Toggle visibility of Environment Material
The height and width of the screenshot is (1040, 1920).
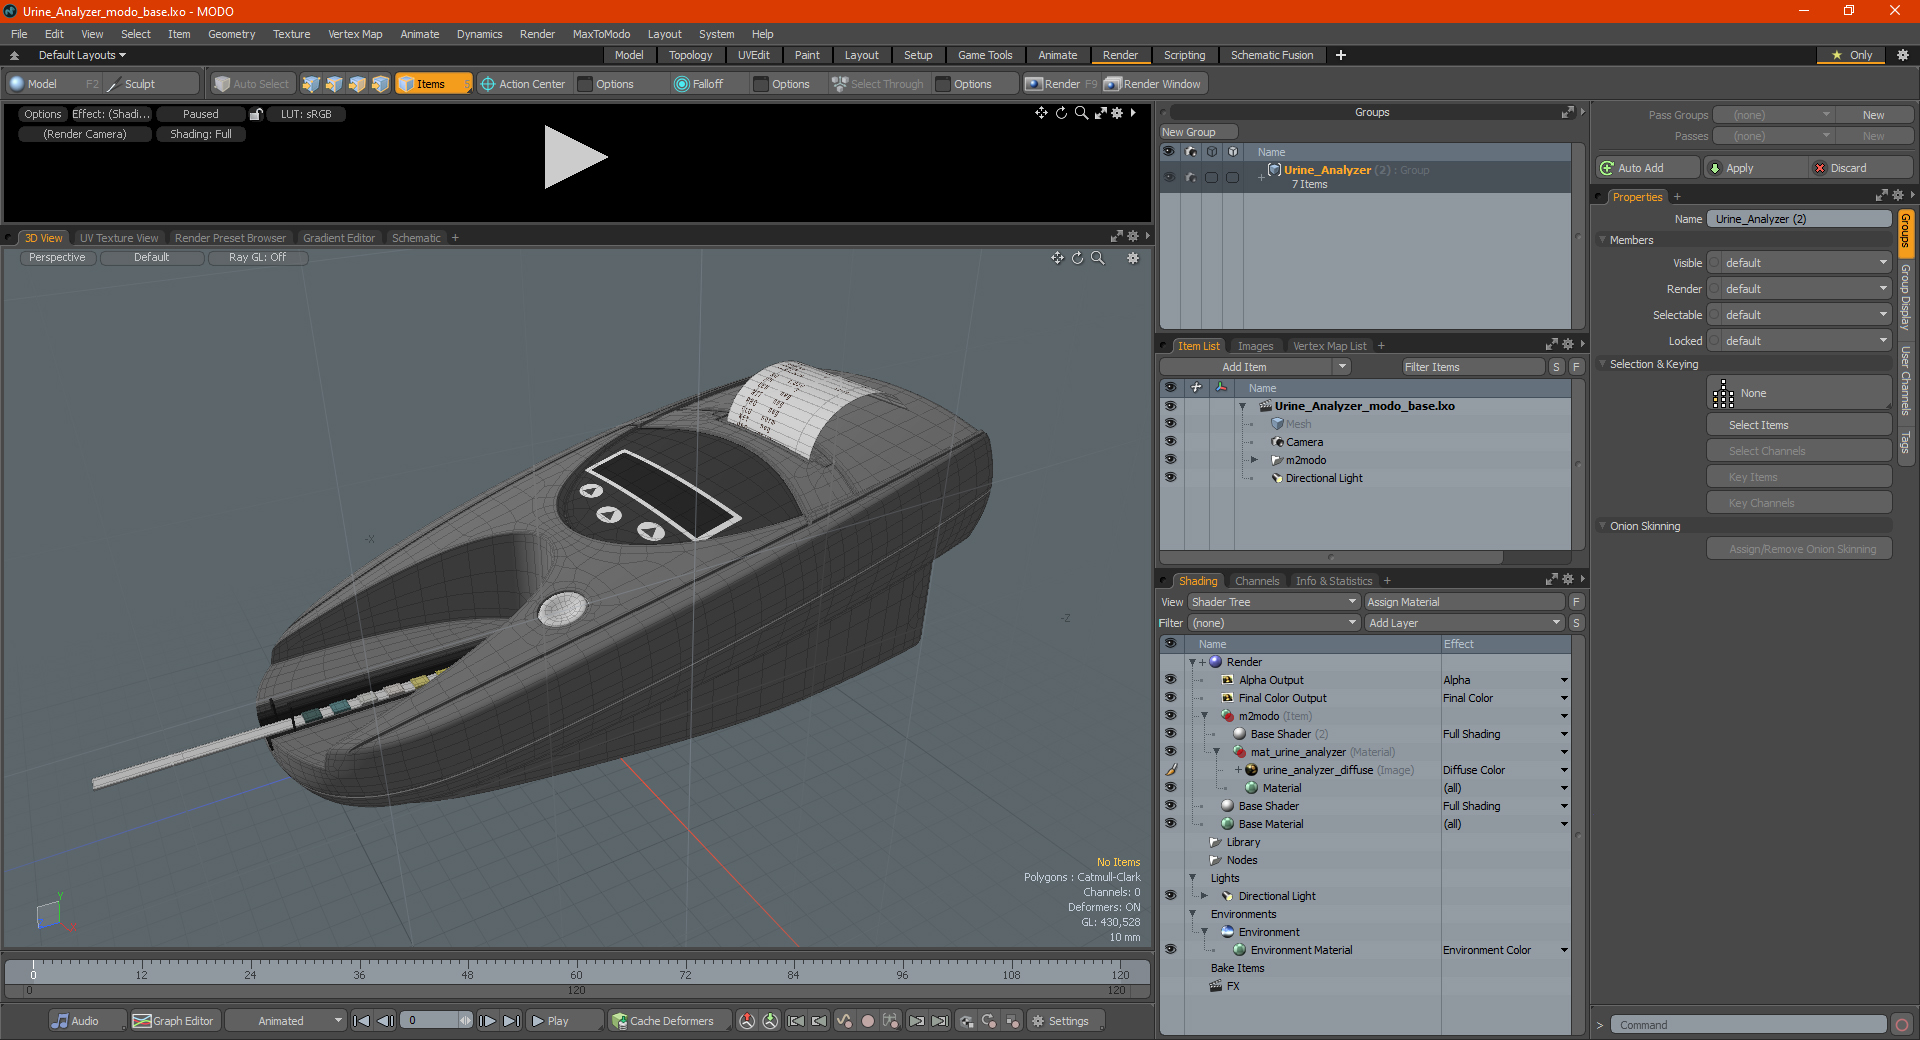[1170, 950]
